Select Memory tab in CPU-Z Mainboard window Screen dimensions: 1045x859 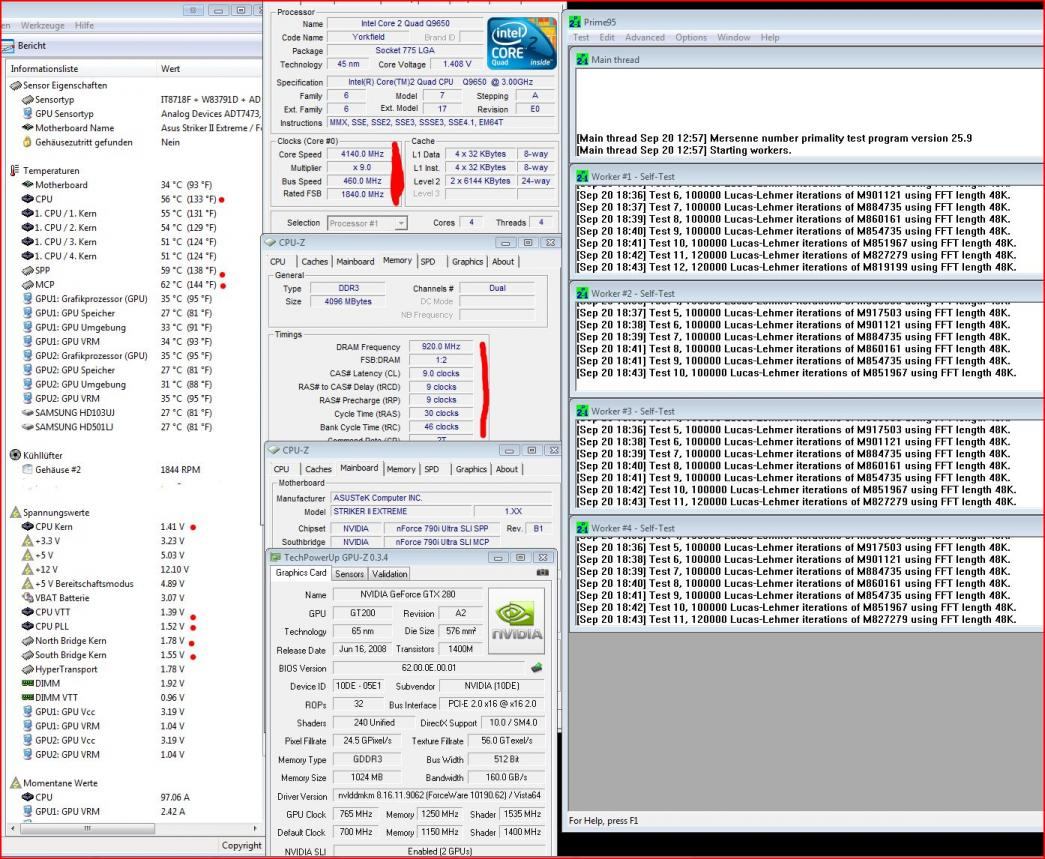tap(401, 469)
